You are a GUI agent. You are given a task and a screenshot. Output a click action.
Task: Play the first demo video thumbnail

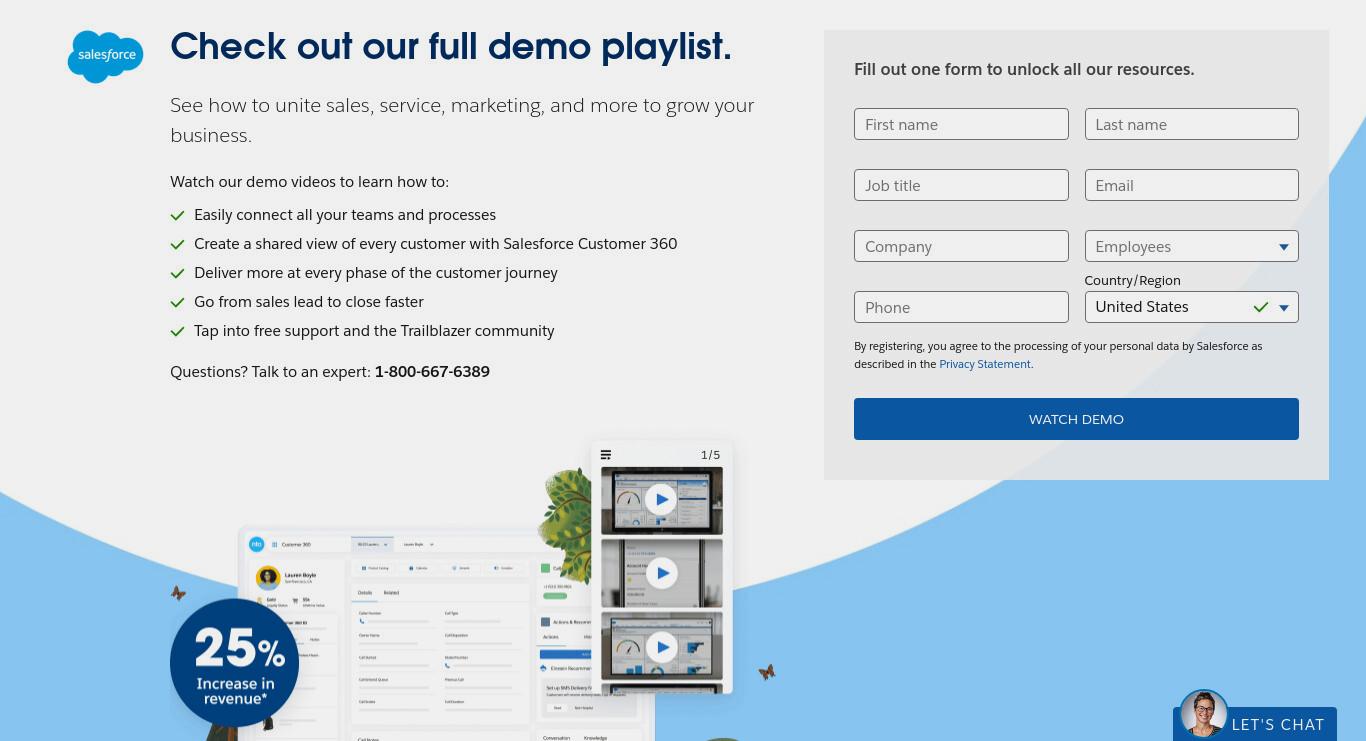pos(661,499)
